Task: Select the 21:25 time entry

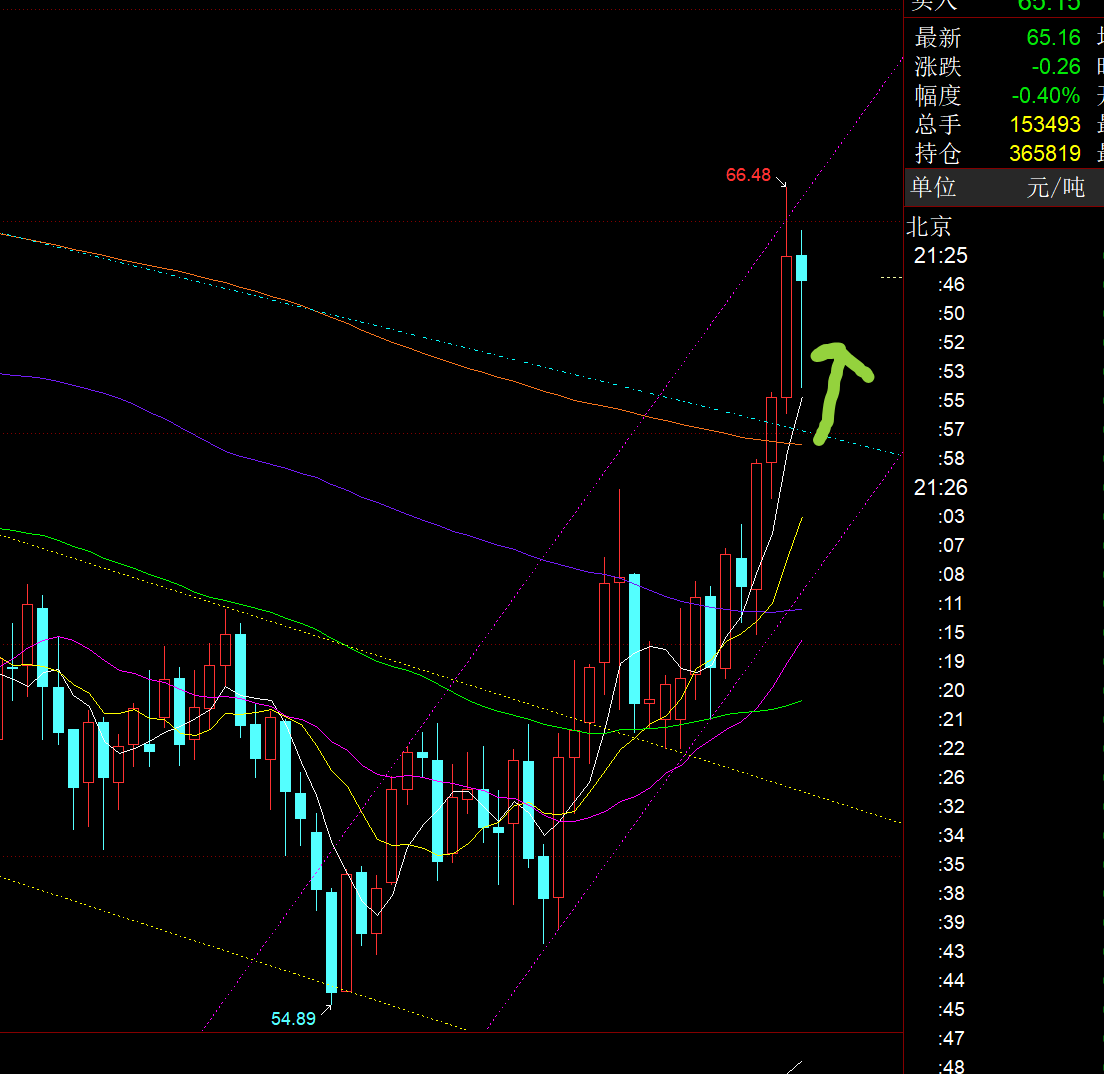Action: click(940, 255)
